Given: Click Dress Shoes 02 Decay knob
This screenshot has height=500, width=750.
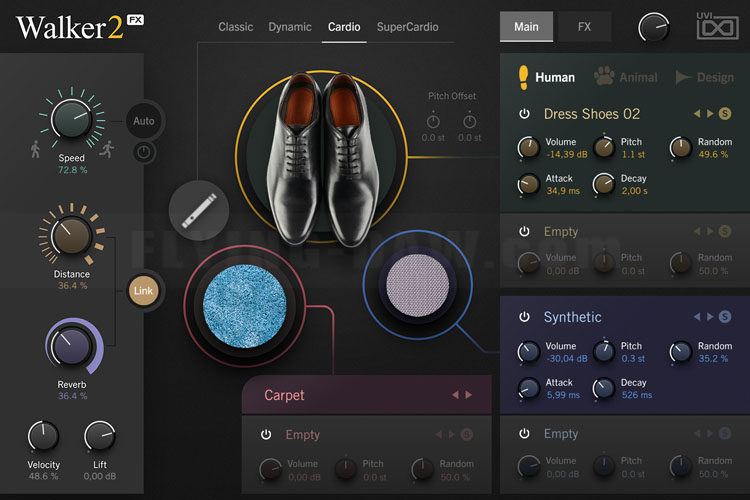Looking at the screenshot, I should pyautogui.click(x=604, y=184).
